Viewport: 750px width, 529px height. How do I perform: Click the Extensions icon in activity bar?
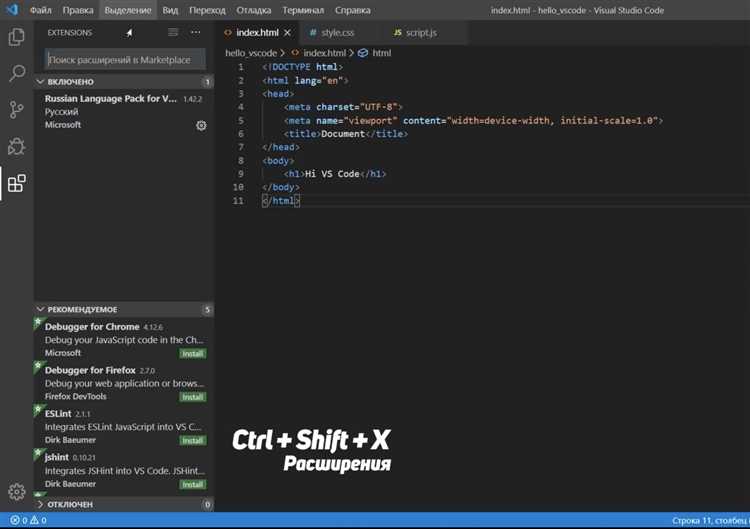point(17,183)
